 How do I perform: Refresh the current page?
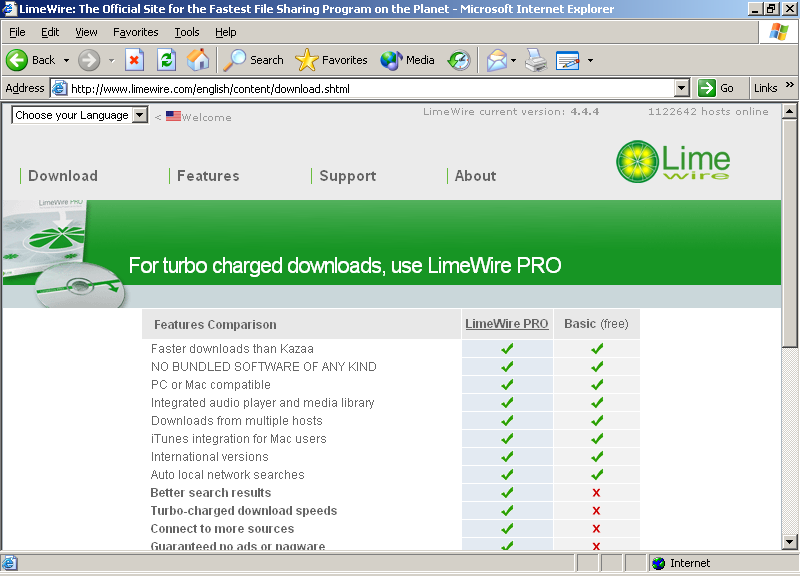tap(166, 60)
